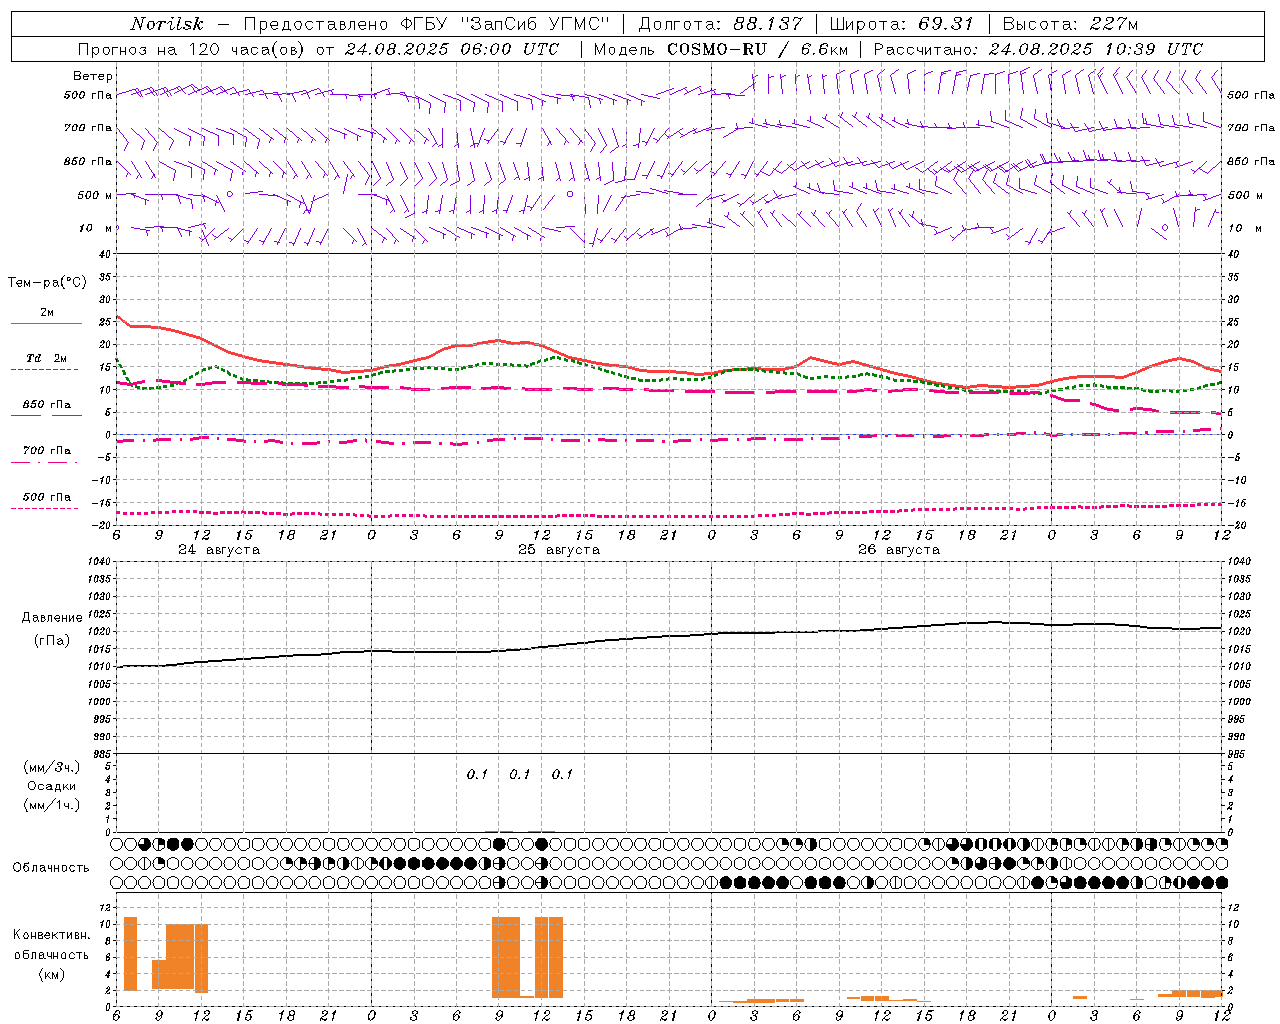Click the '(мм/3ч.)' precipitation unit label
This screenshot has width=1280, height=1024.
(52, 767)
